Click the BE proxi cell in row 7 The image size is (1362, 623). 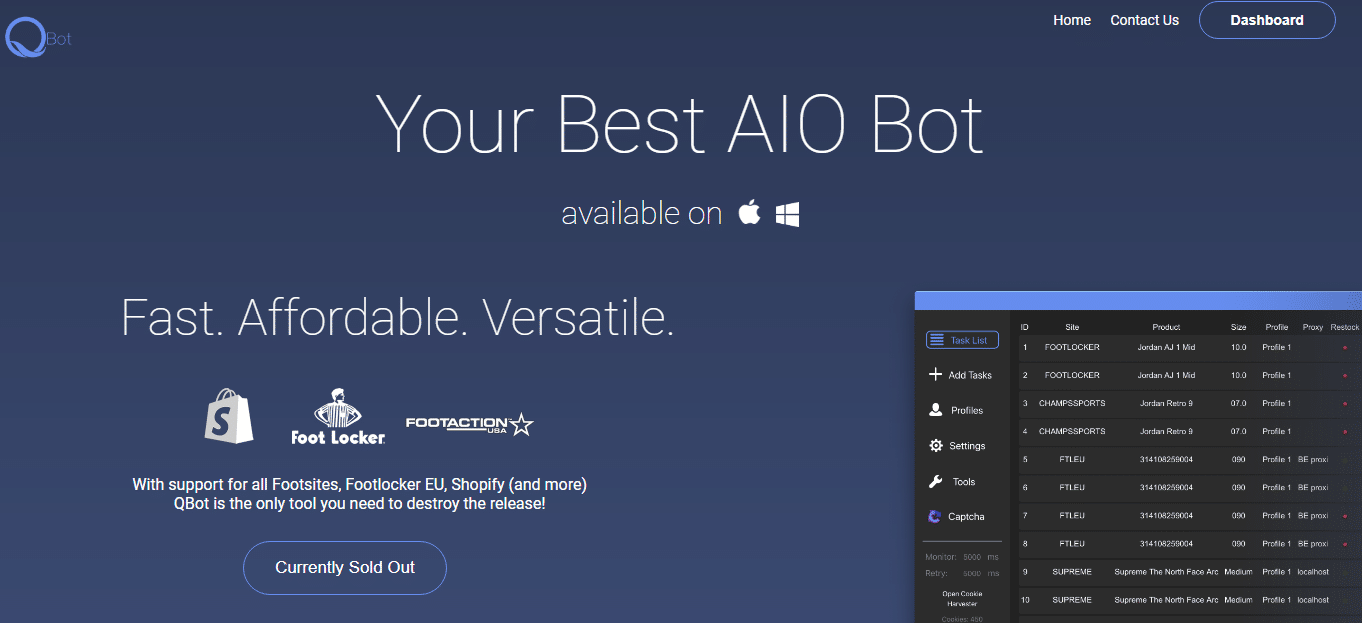pos(1313,516)
